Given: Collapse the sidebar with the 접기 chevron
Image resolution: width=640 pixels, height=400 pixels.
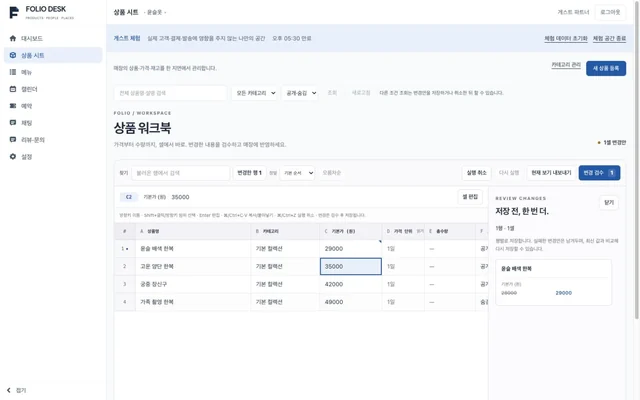Looking at the screenshot, I should (x=9, y=390).
